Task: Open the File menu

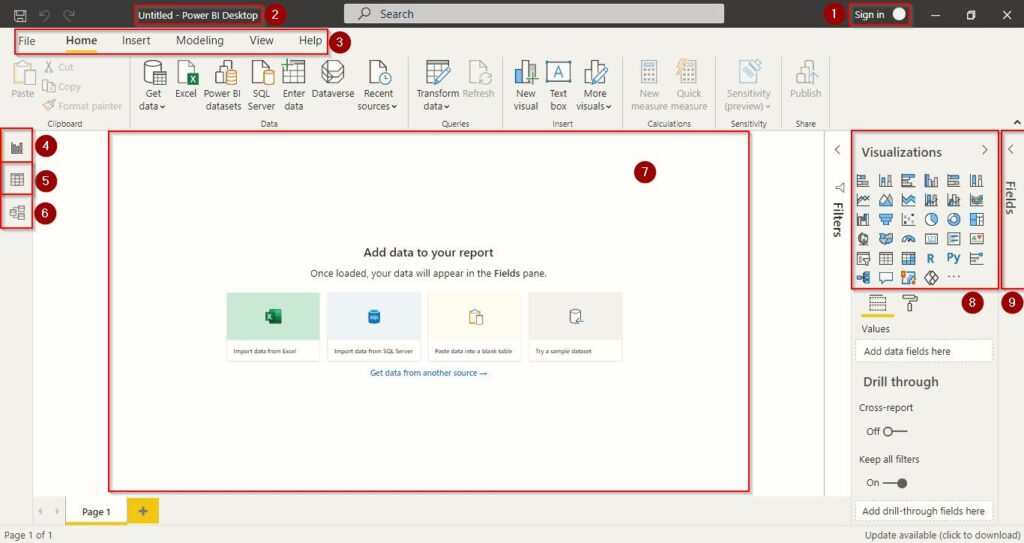Action: [27, 41]
